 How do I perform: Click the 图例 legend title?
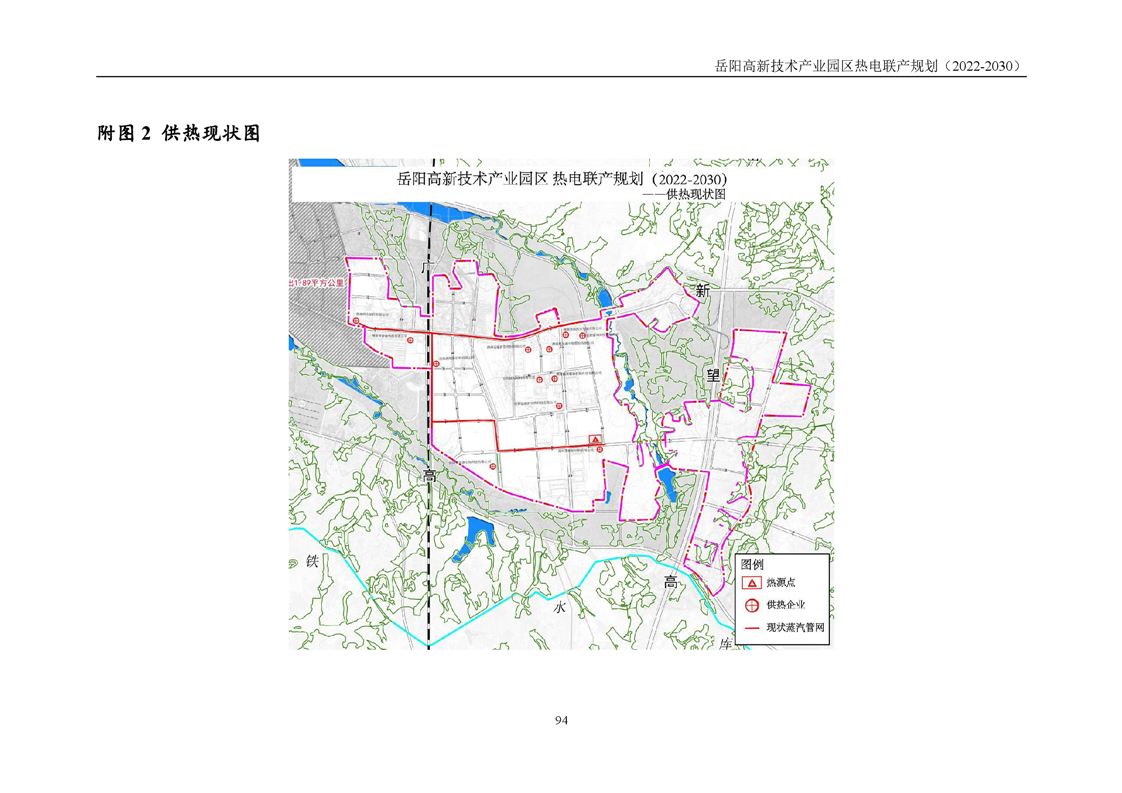point(751,564)
